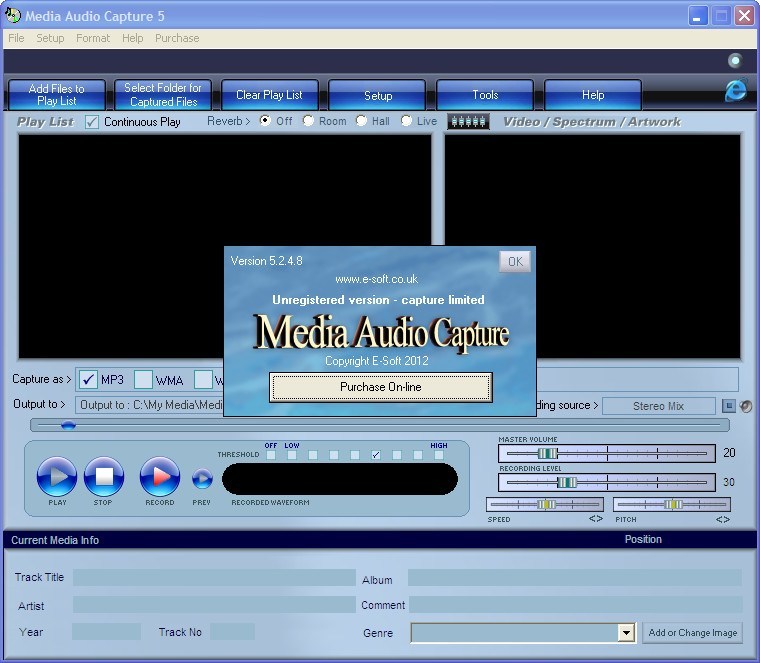The width and height of the screenshot is (760, 663).
Task: Click the Master Volume slider handle
Action: (x=547, y=453)
